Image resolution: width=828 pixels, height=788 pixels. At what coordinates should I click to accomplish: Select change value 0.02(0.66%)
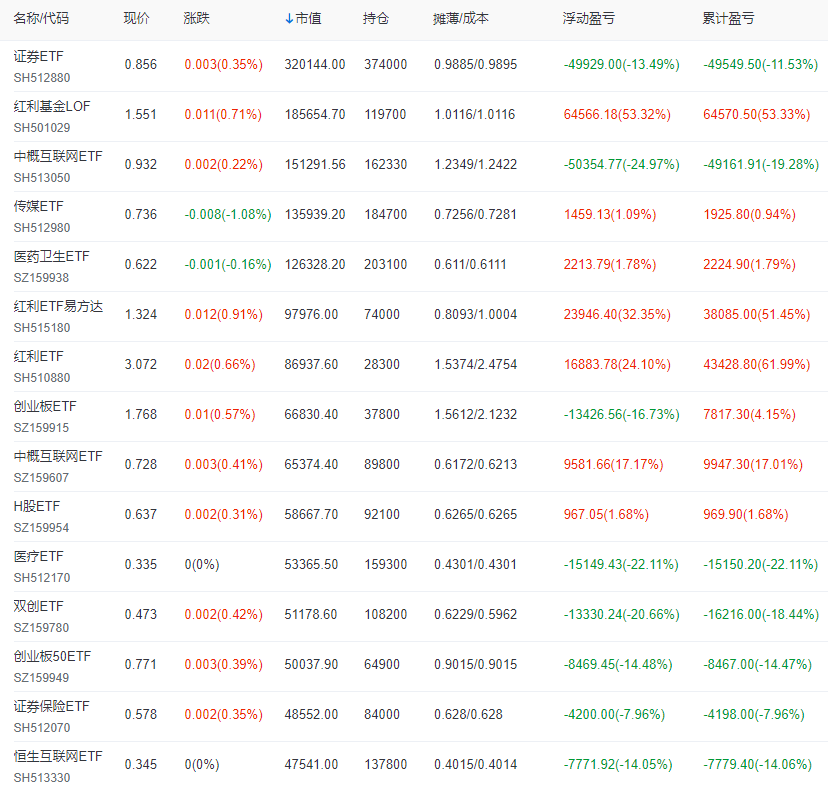220,364
